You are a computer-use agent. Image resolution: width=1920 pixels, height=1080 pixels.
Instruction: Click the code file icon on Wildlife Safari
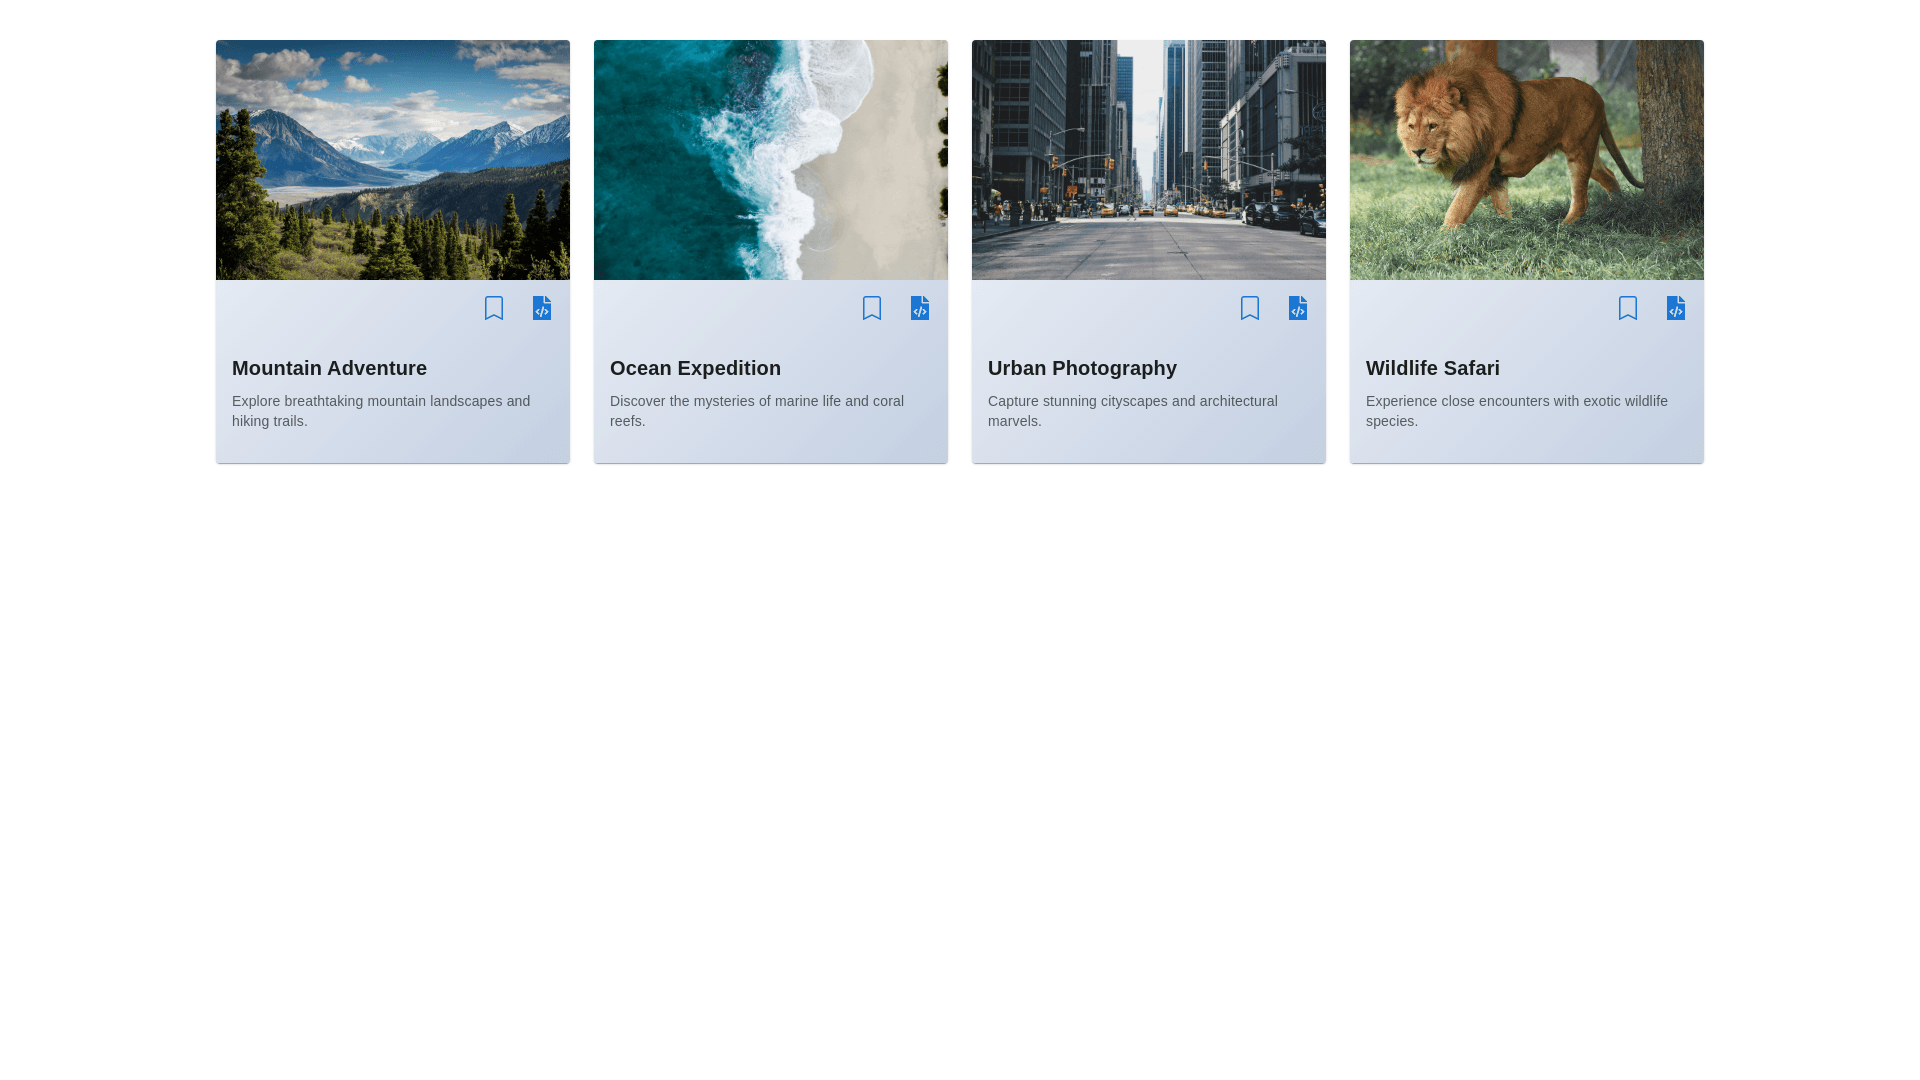[1676, 308]
